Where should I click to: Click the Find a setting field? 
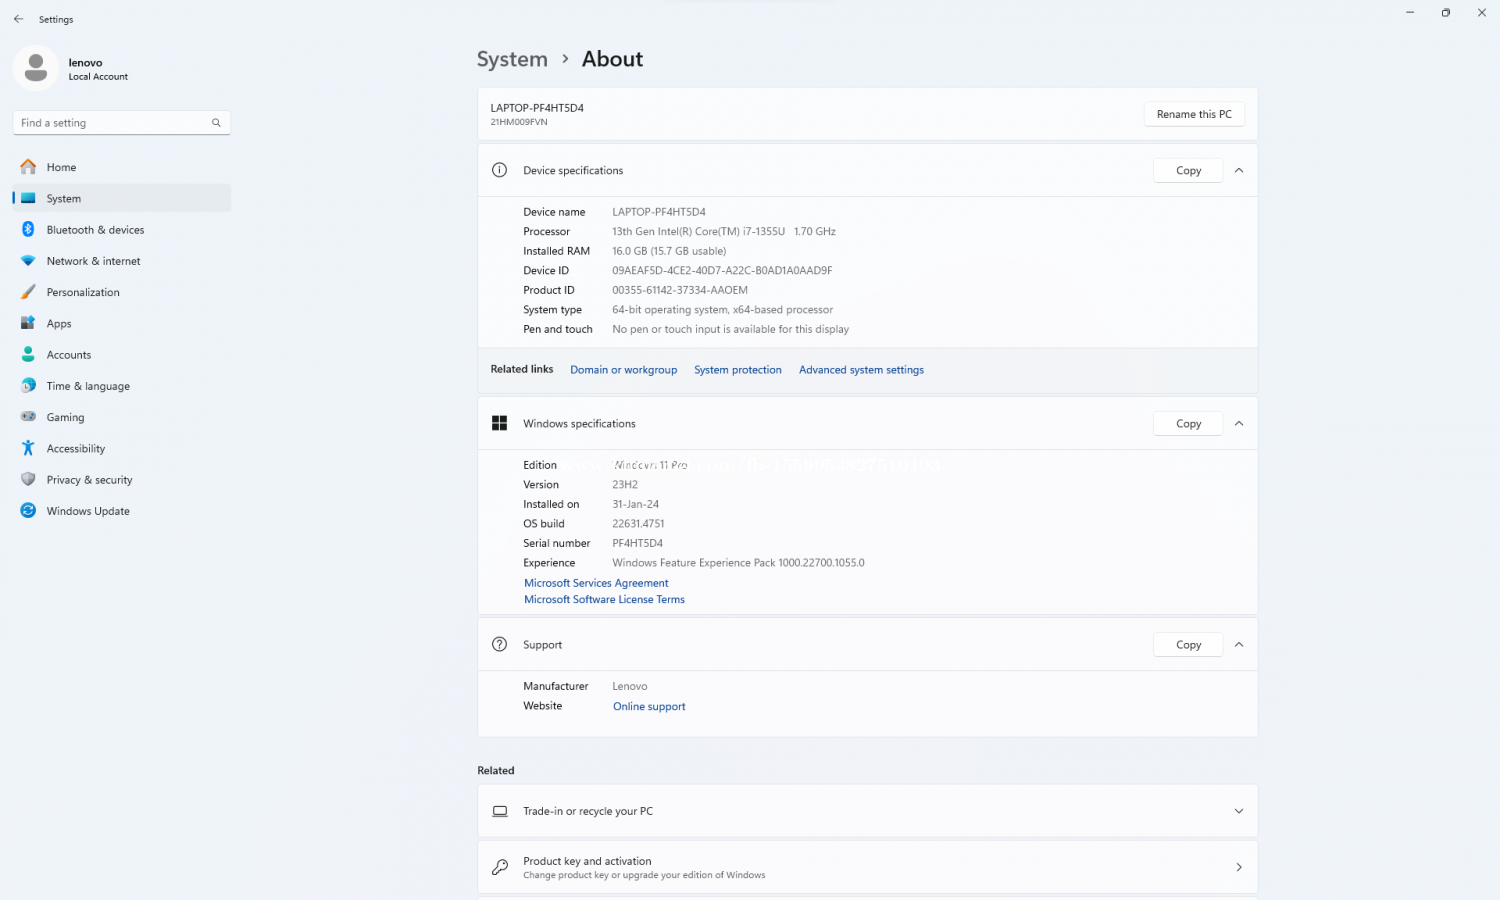(x=121, y=123)
